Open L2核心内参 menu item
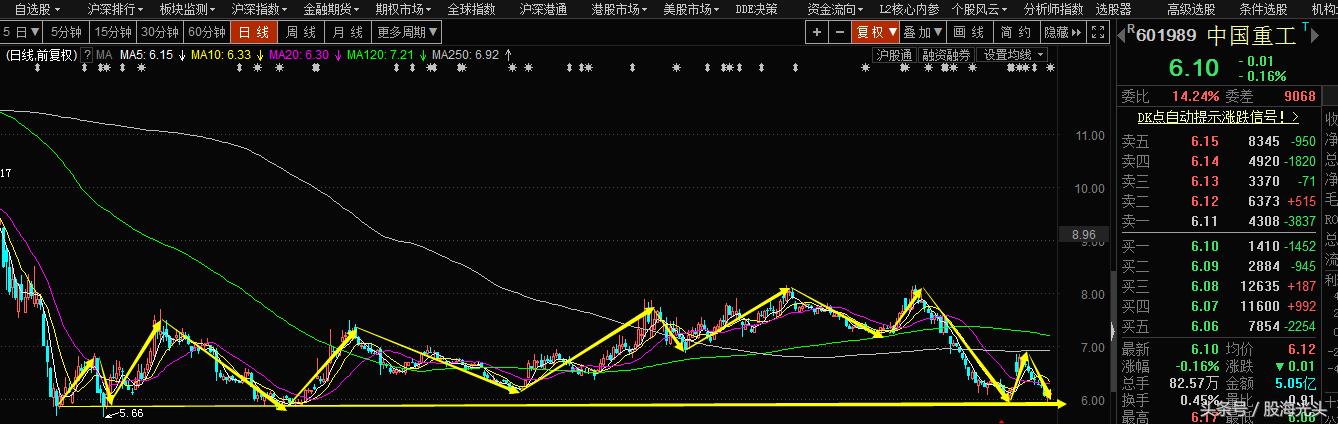 tap(908, 9)
